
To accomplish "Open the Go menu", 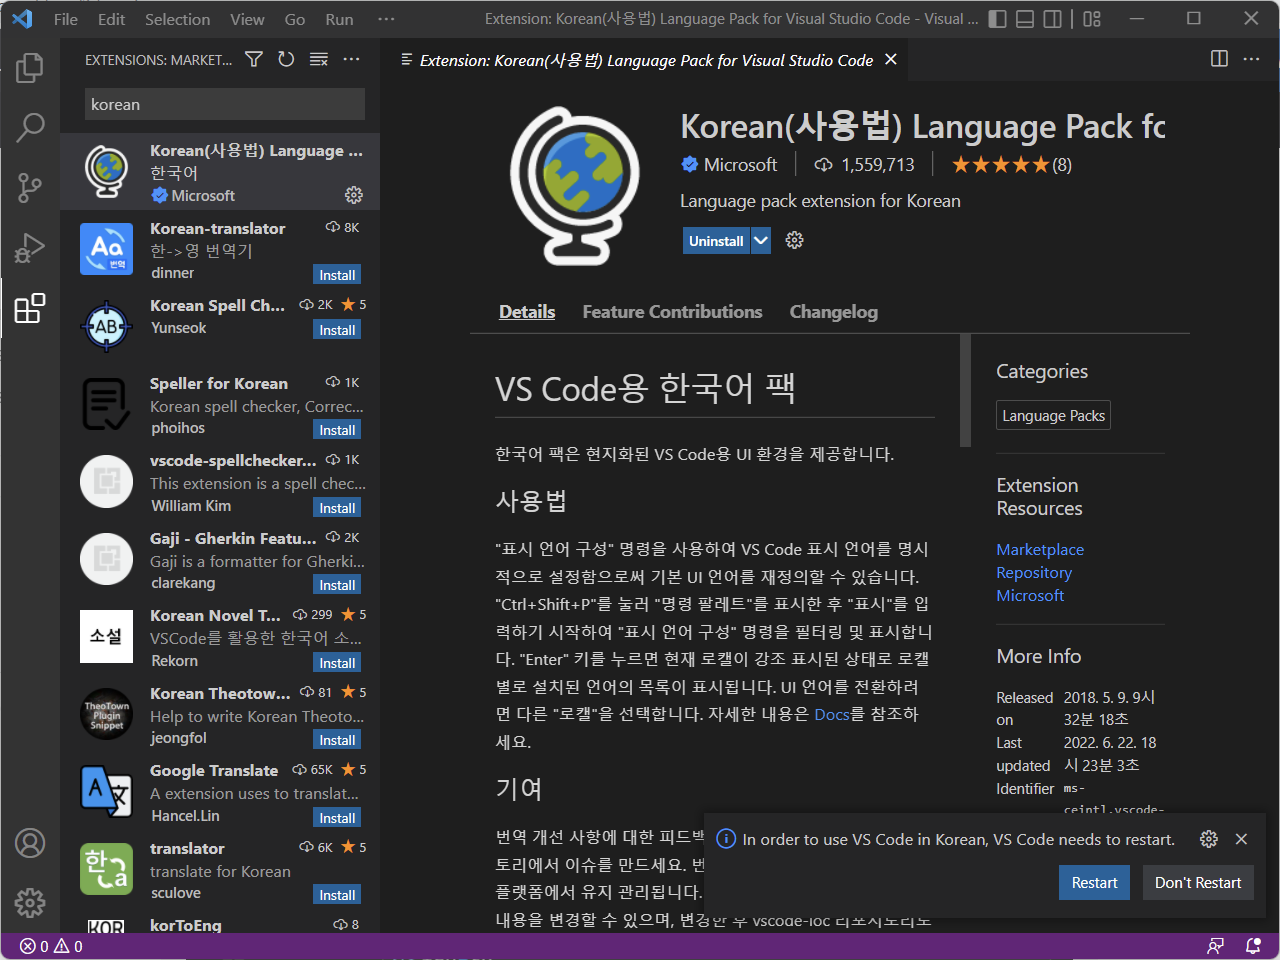I will [295, 19].
